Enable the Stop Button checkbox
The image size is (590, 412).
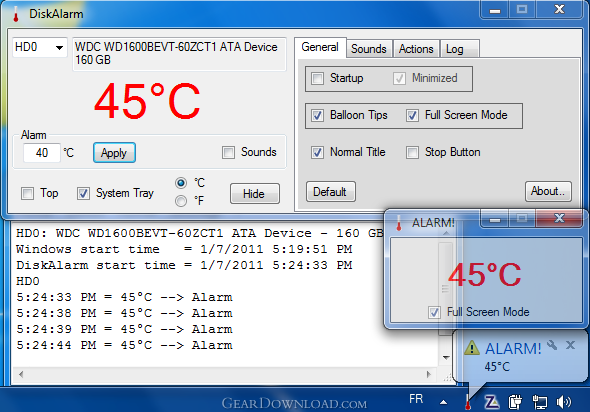pyautogui.click(x=412, y=153)
